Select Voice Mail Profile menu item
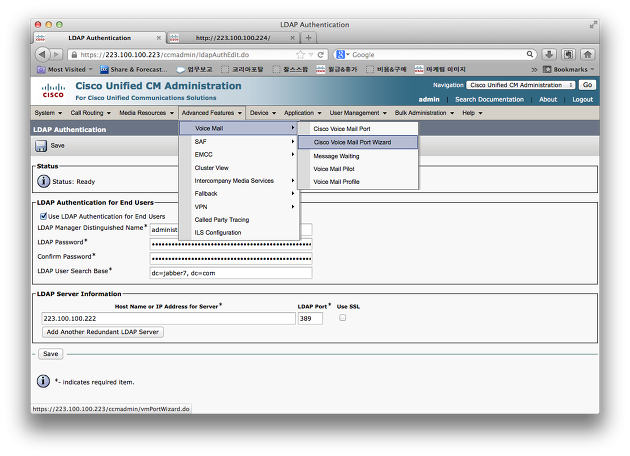 coord(358,182)
